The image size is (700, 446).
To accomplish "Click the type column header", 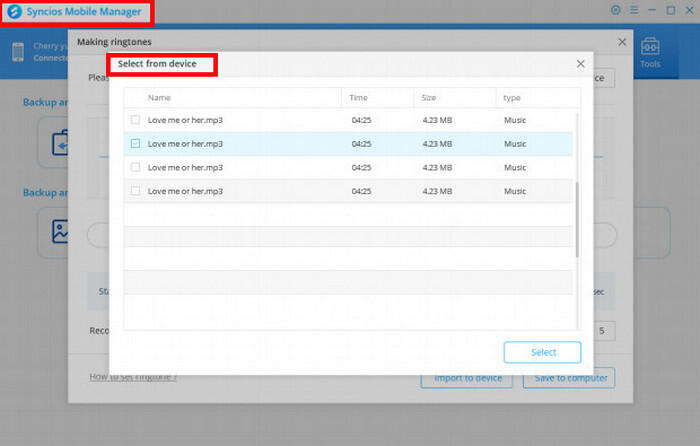I will tap(512, 98).
